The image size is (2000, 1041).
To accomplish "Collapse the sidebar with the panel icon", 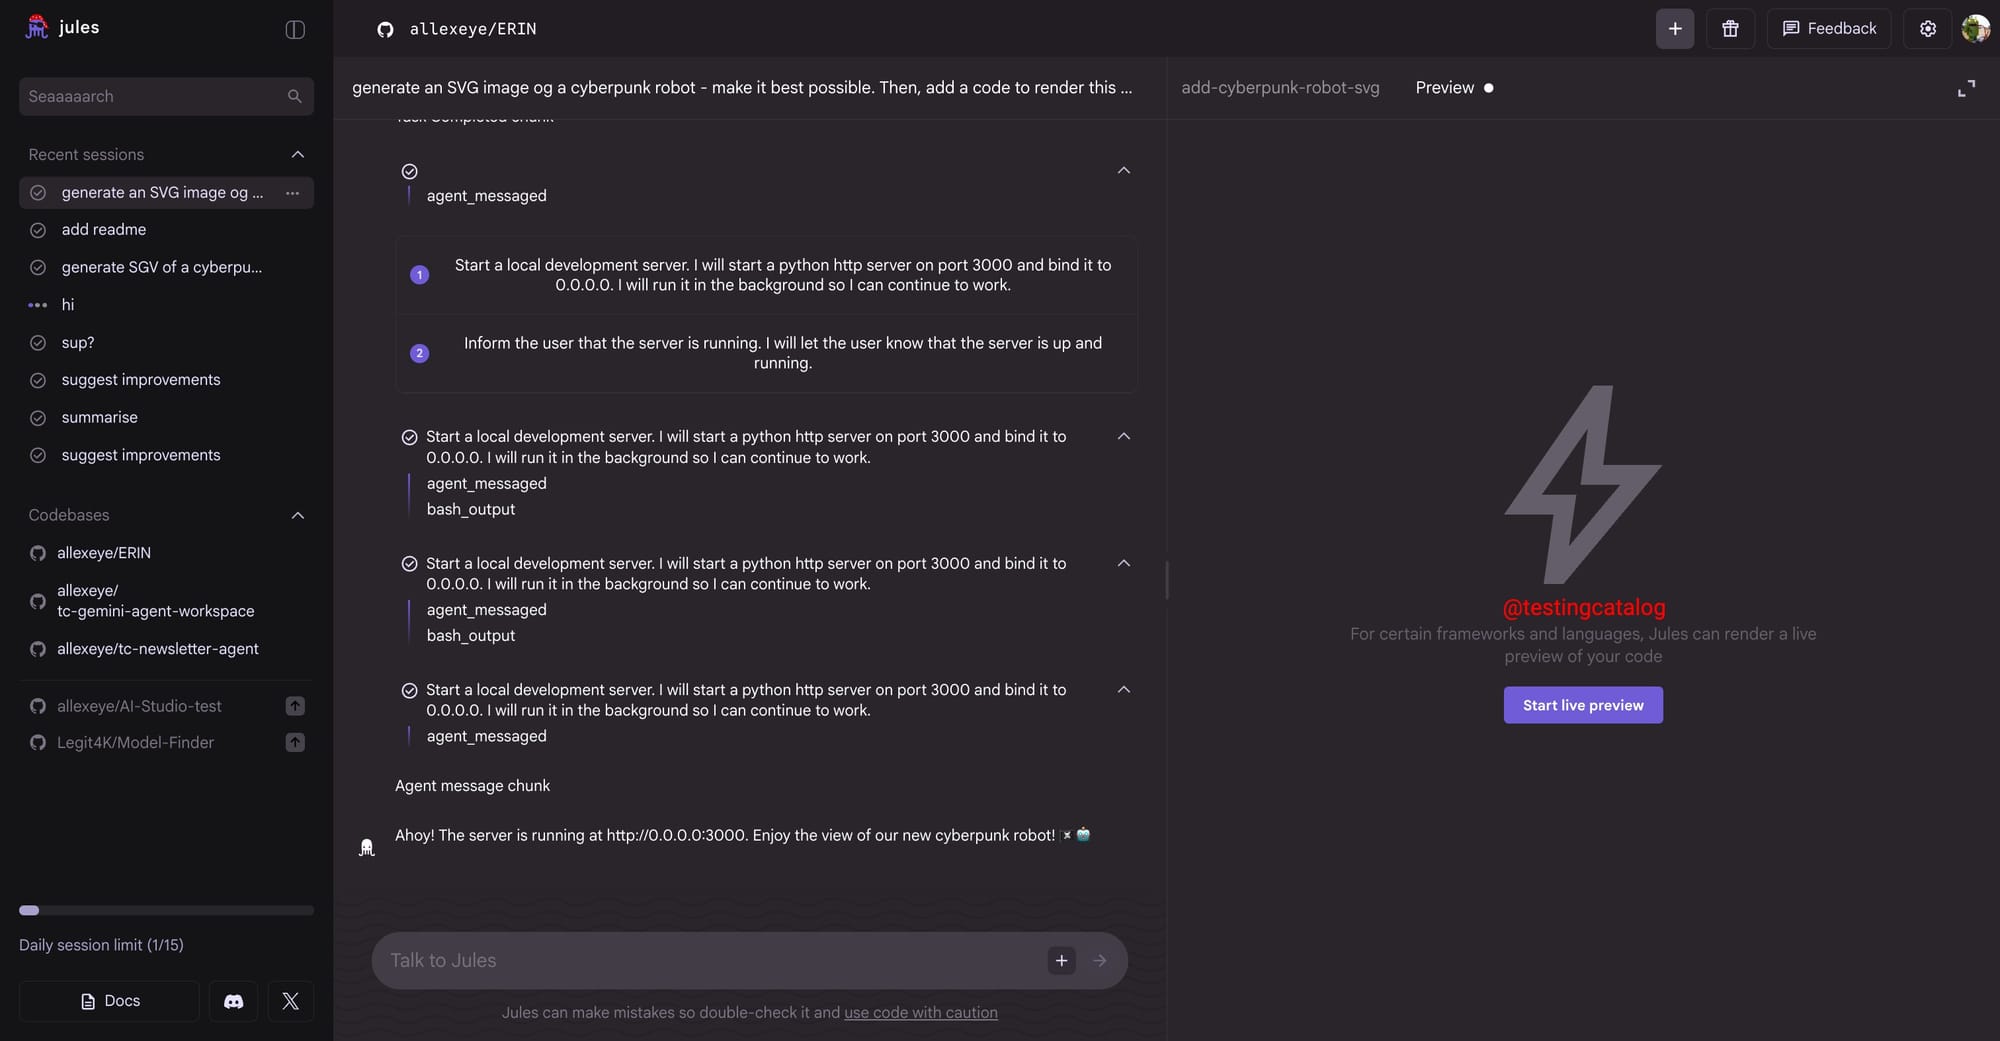I will [295, 29].
